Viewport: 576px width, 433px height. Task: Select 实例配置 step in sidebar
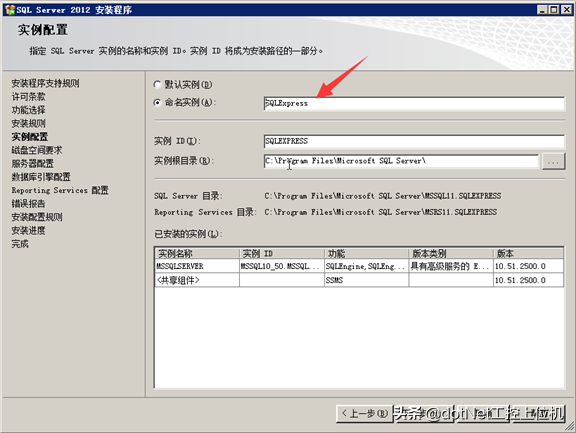coord(30,137)
